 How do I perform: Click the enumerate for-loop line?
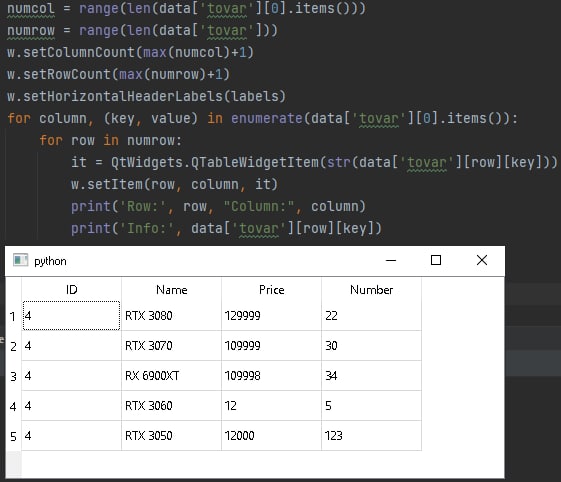(x=263, y=118)
